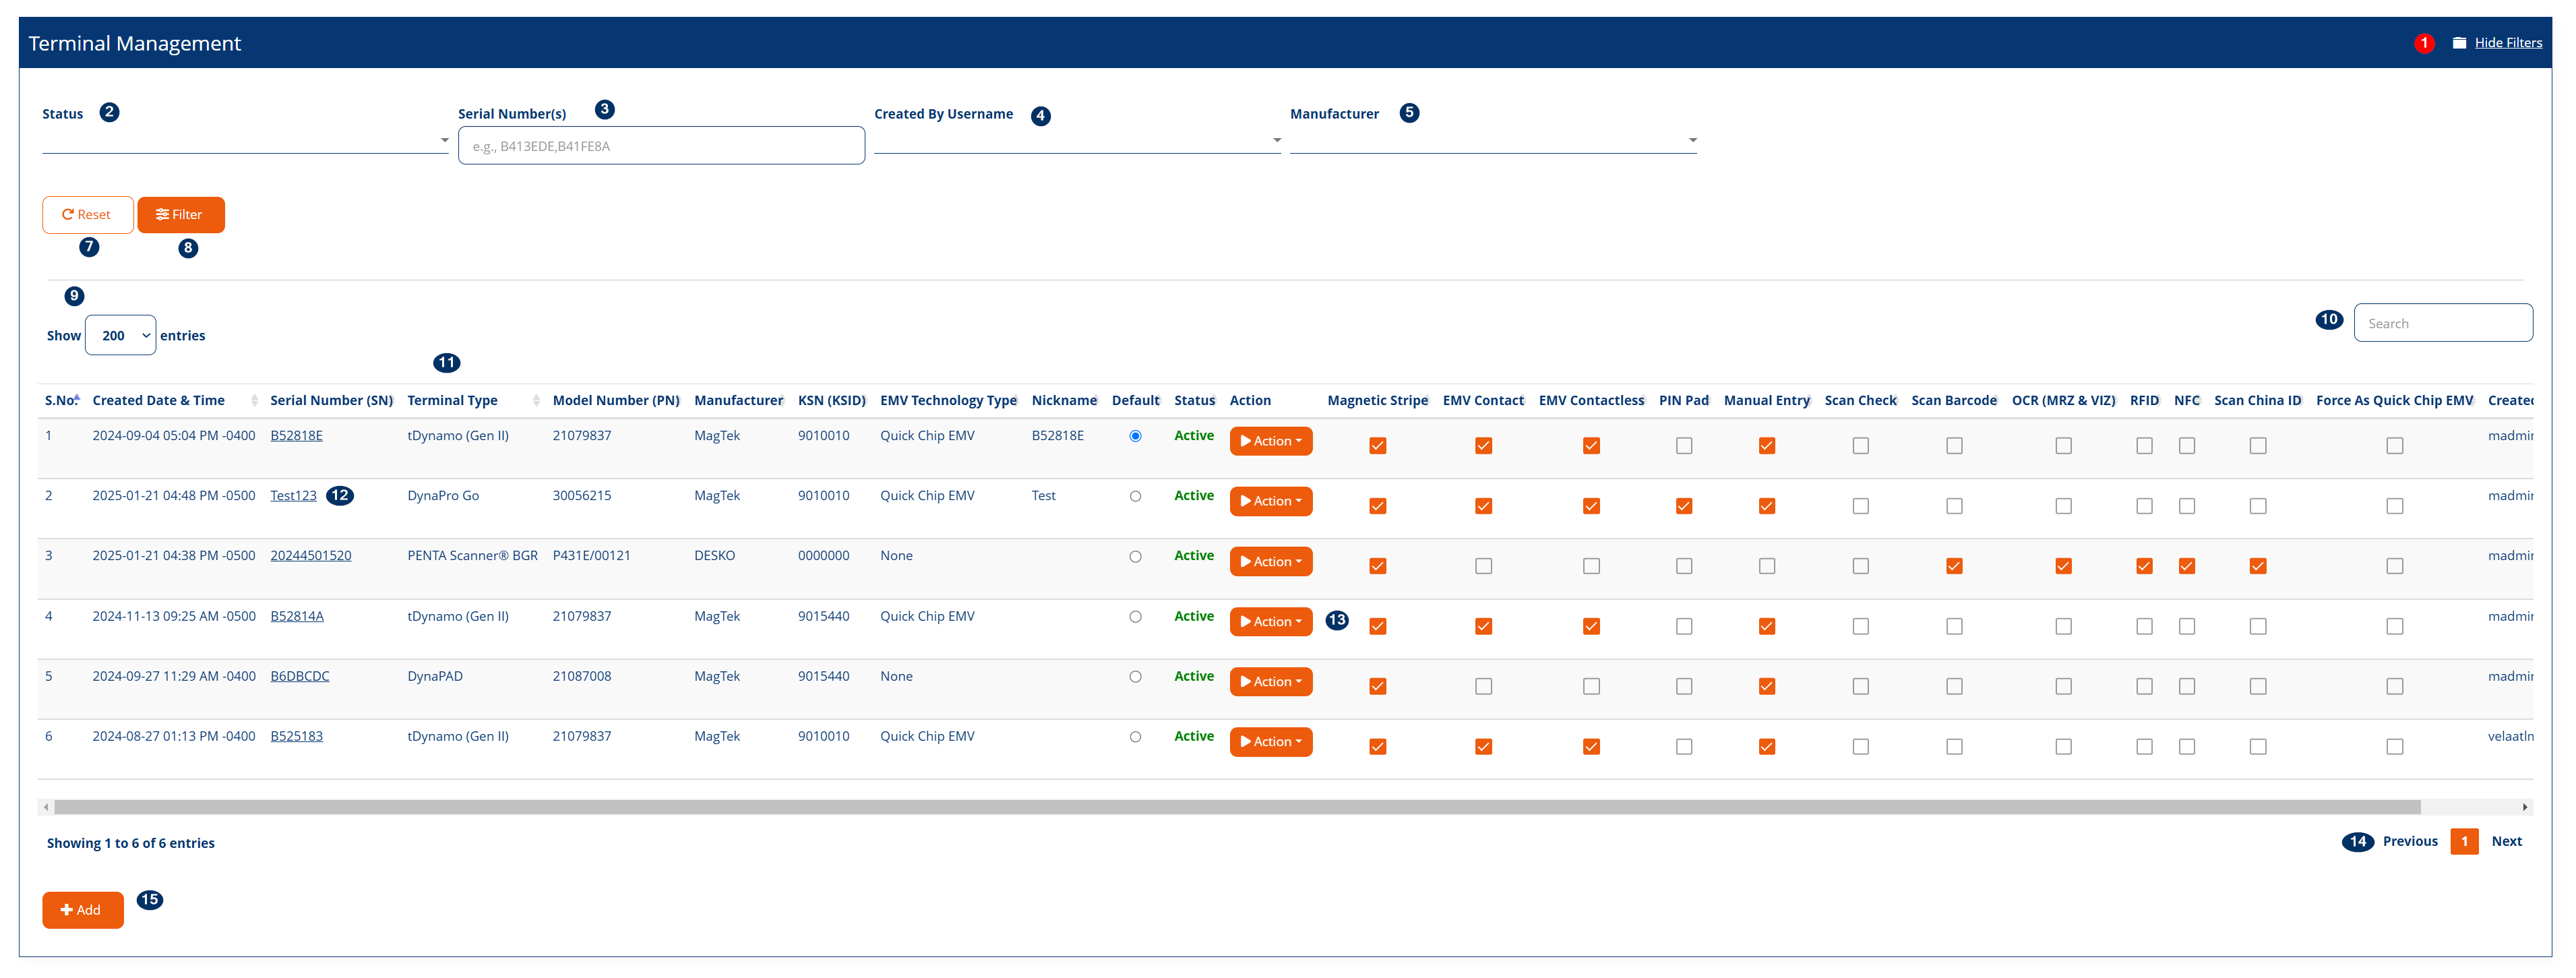Click the sort arrows on the Manufacturer column header

[782, 400]
